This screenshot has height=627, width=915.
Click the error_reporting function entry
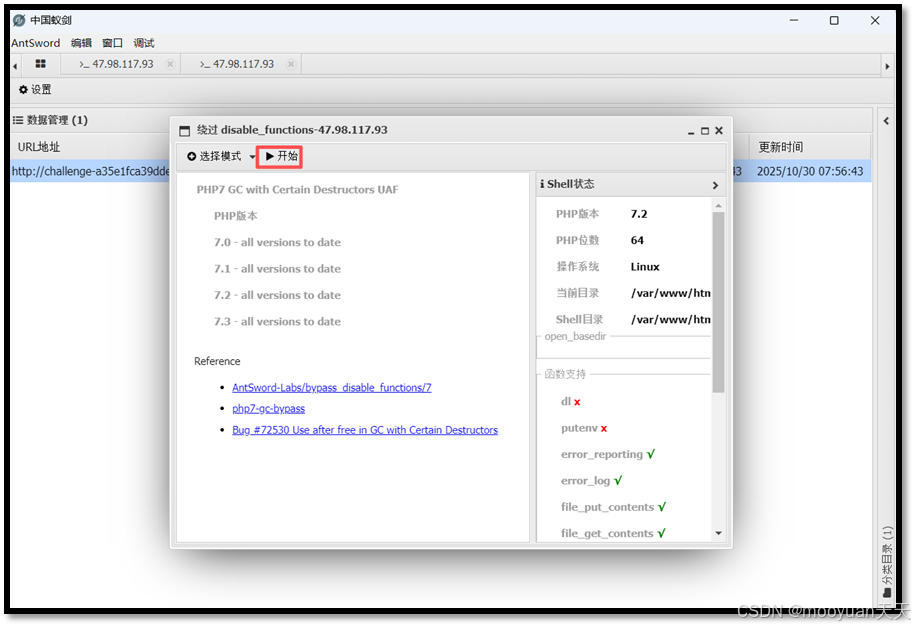[x=608, y=455]
